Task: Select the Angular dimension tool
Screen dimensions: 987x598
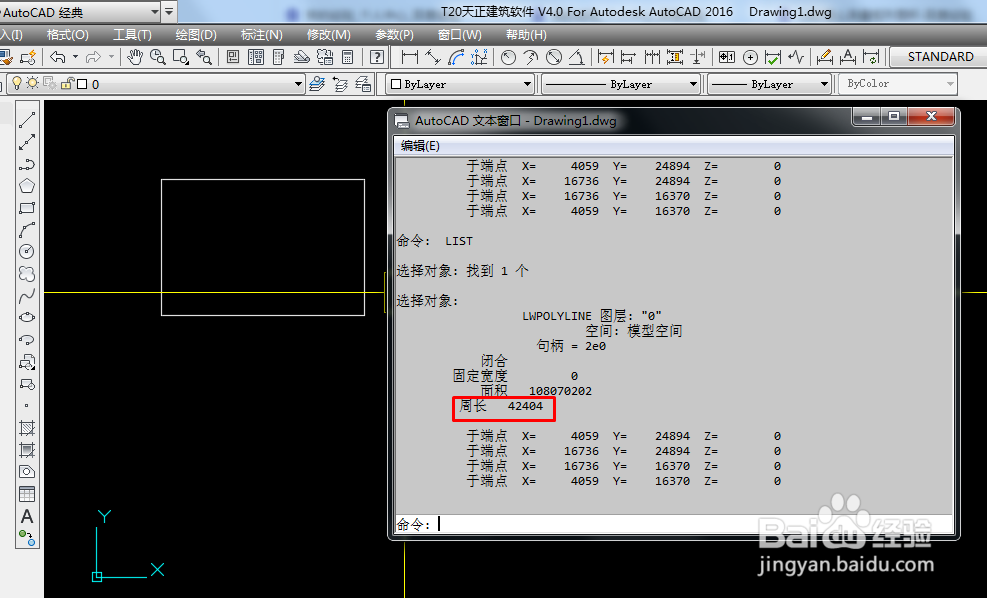Action: tap(577, 57)
